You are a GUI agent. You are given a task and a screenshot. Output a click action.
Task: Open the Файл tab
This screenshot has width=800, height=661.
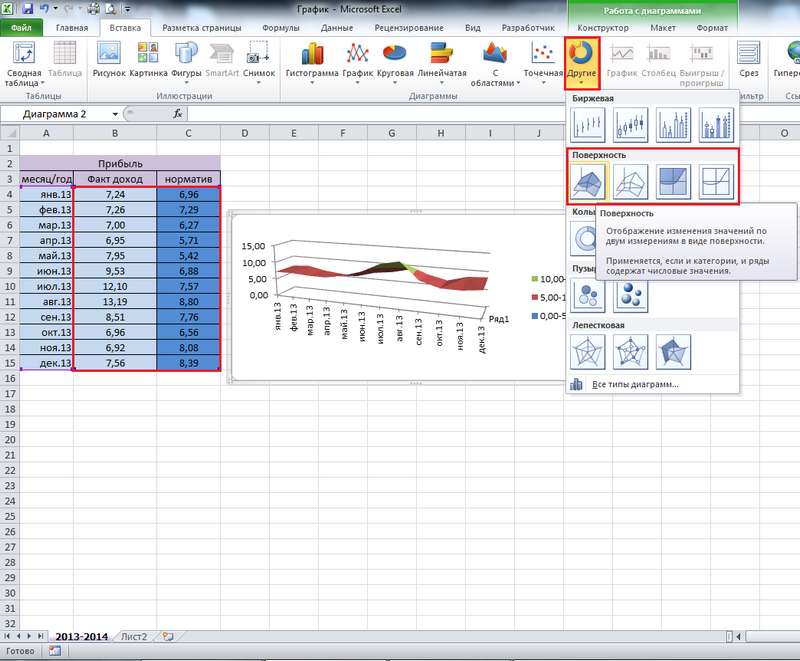tap(21, 28)
